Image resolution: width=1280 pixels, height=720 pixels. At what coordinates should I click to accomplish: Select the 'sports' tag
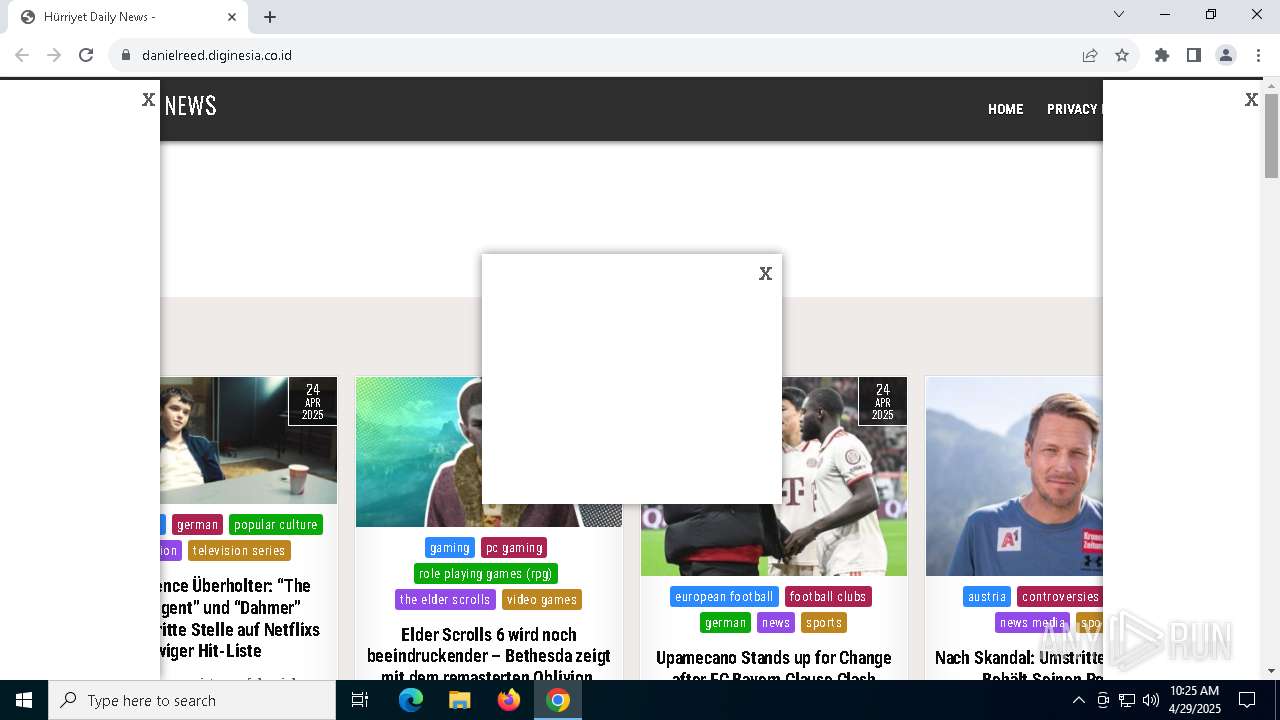coord(824,623)
